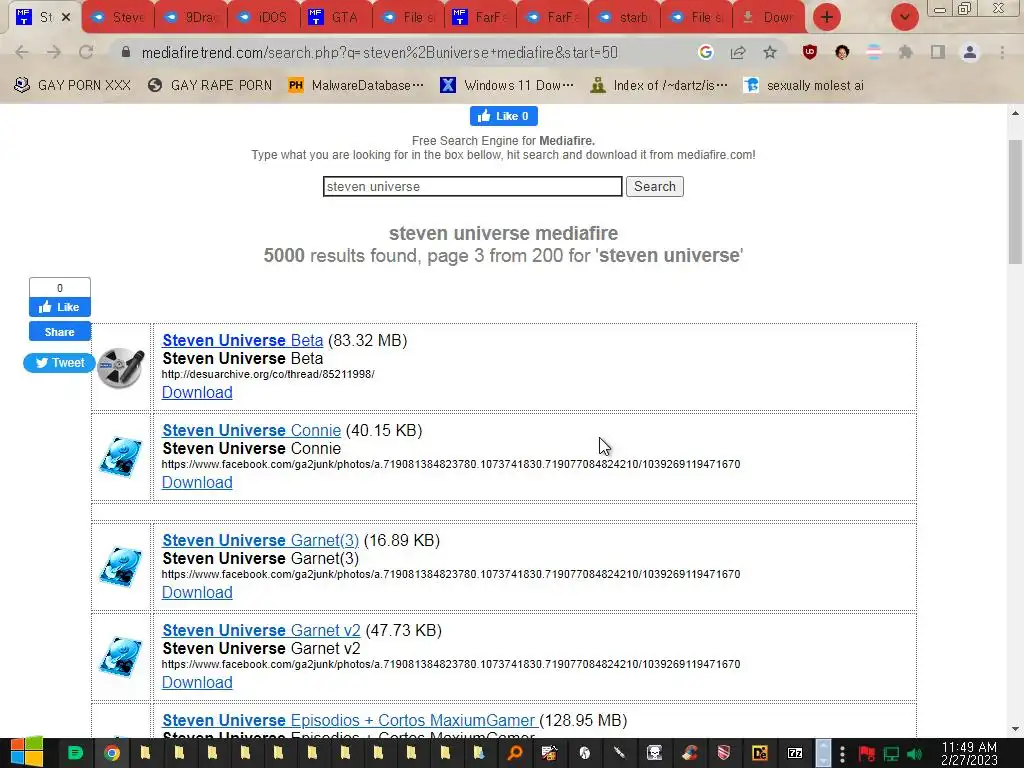Image resolution: width=1024 pixels, height=768 pixels.
Task: Open the 'Steven Universe Garnet(3)' title link
Action: [x=261, y=540]
